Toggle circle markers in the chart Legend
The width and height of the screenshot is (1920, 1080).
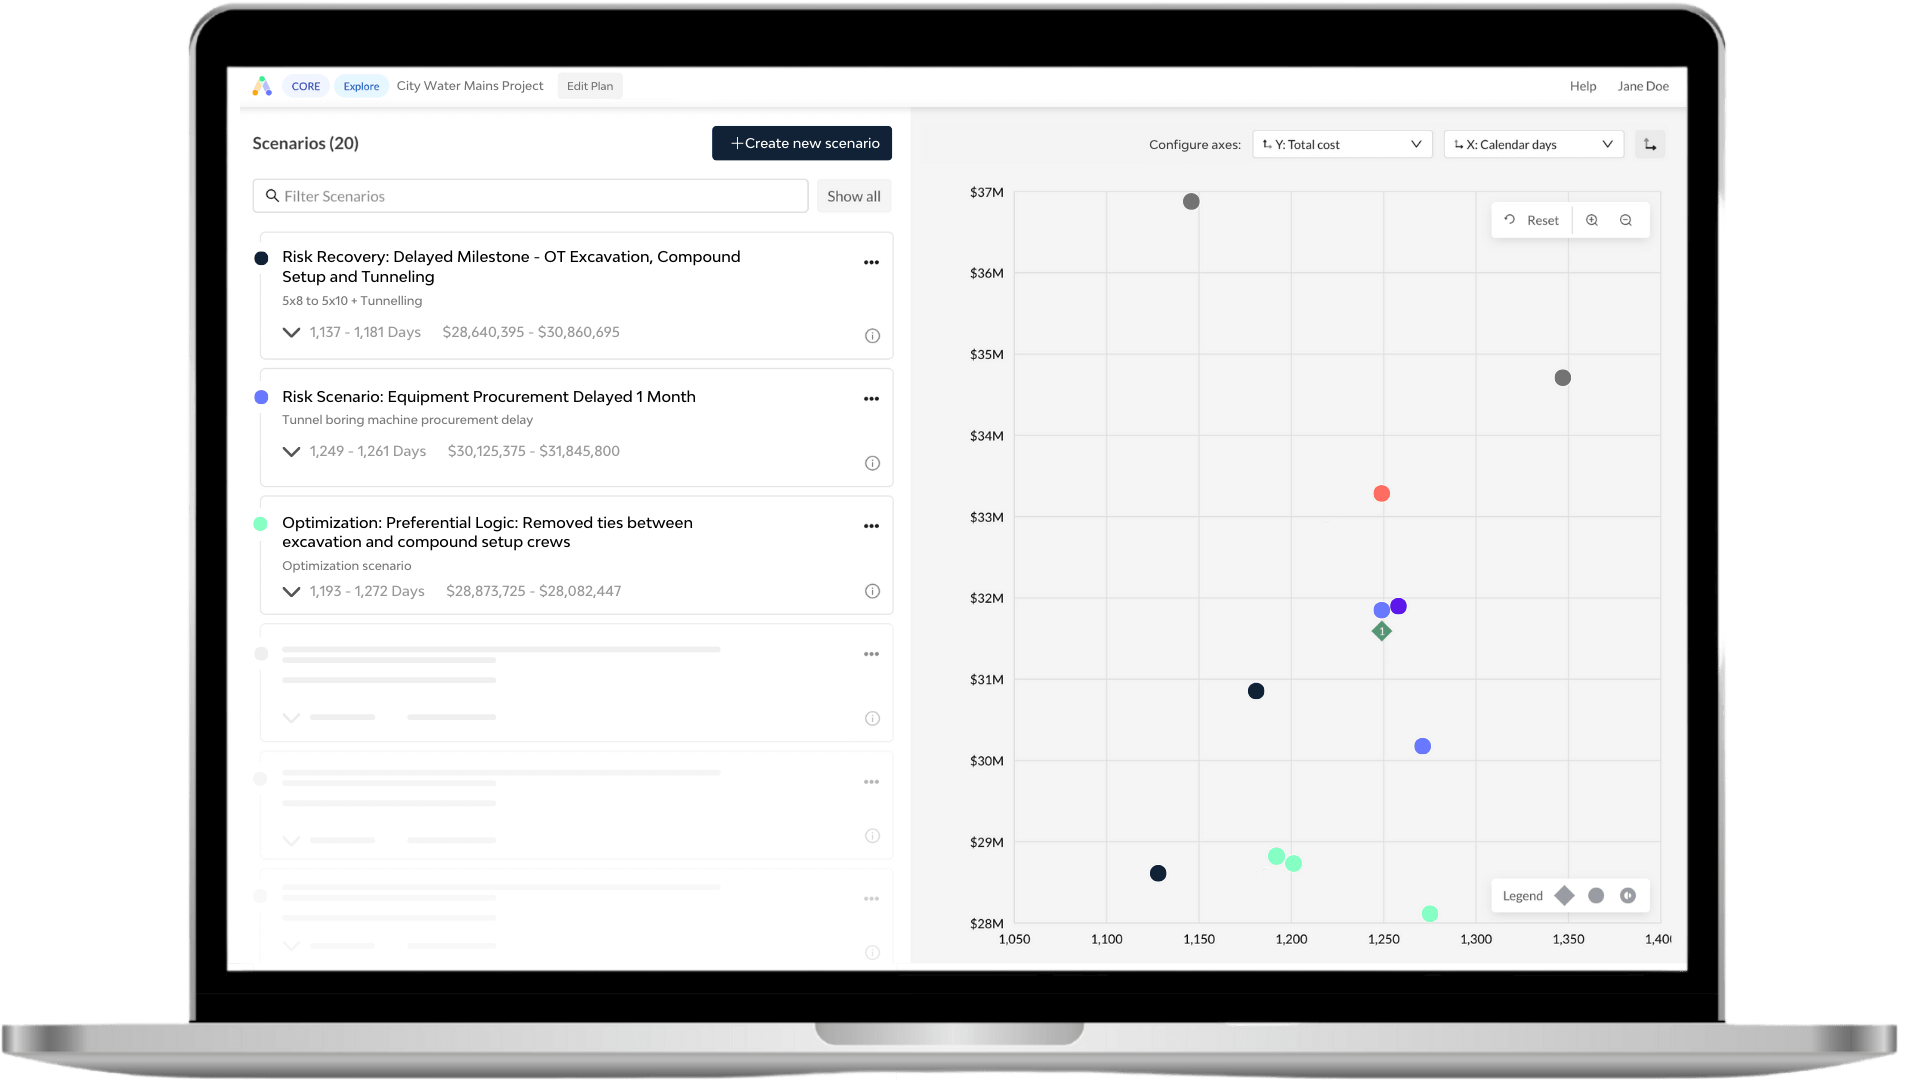coord(1595,895)
